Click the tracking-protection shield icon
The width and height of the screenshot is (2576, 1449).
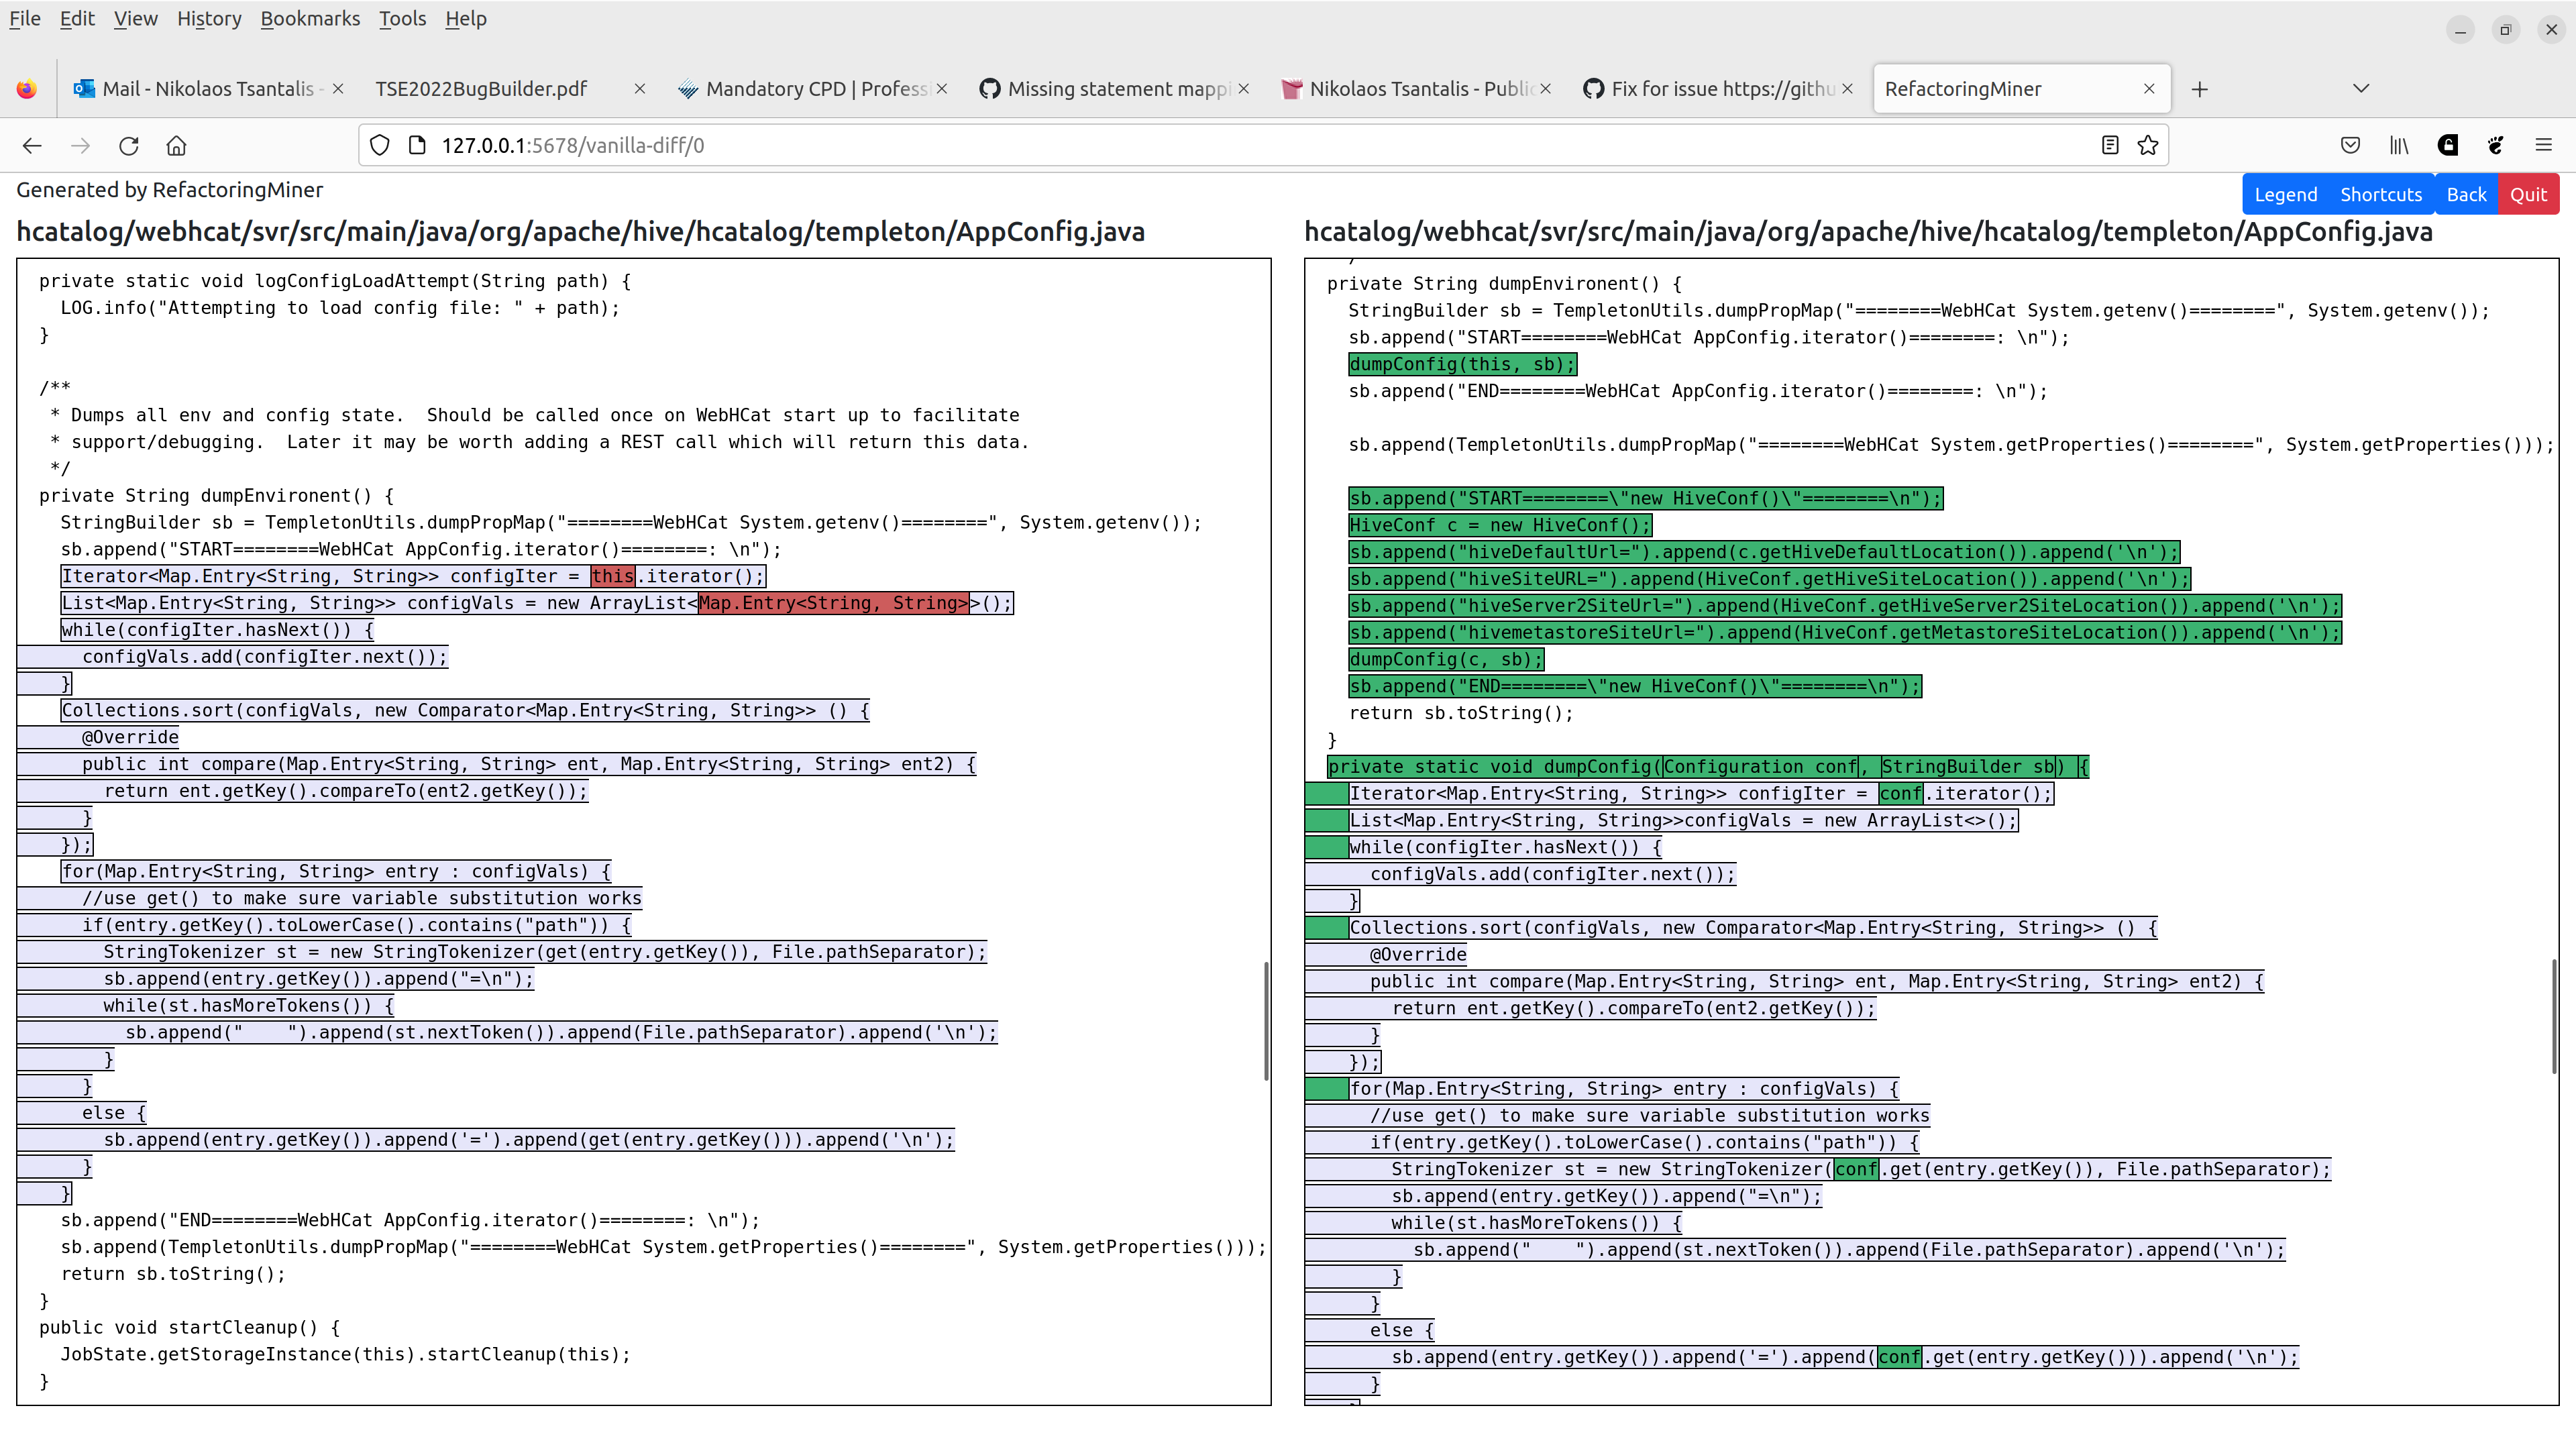click(379, 145)
